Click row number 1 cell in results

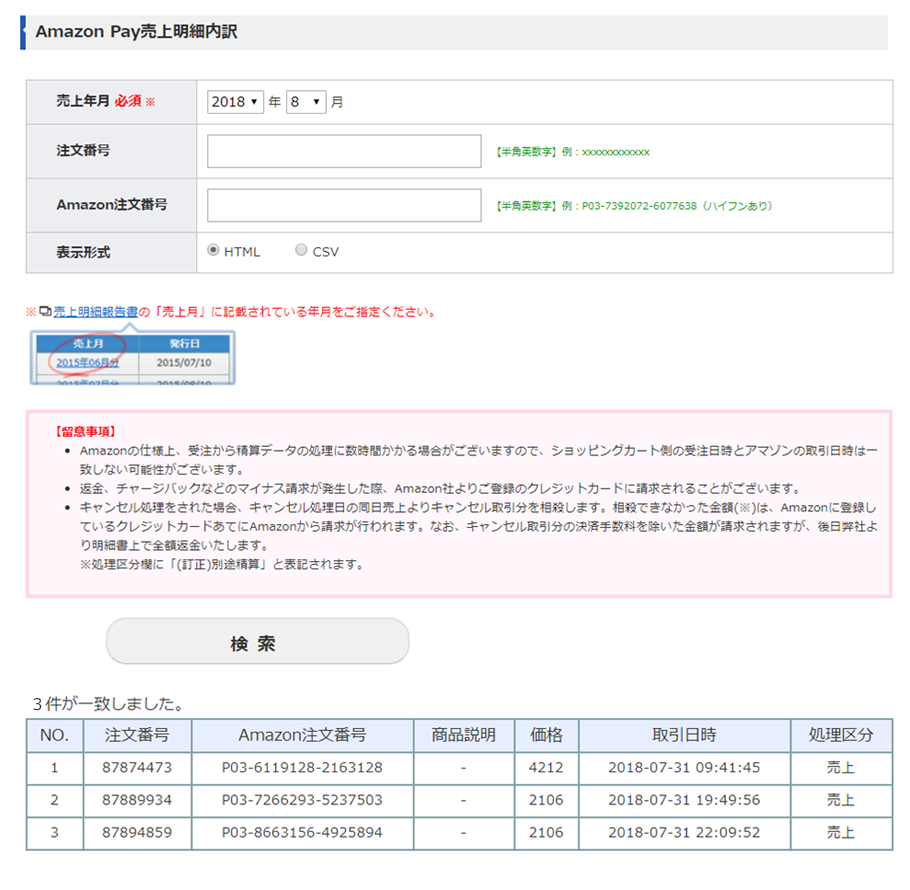55,768
